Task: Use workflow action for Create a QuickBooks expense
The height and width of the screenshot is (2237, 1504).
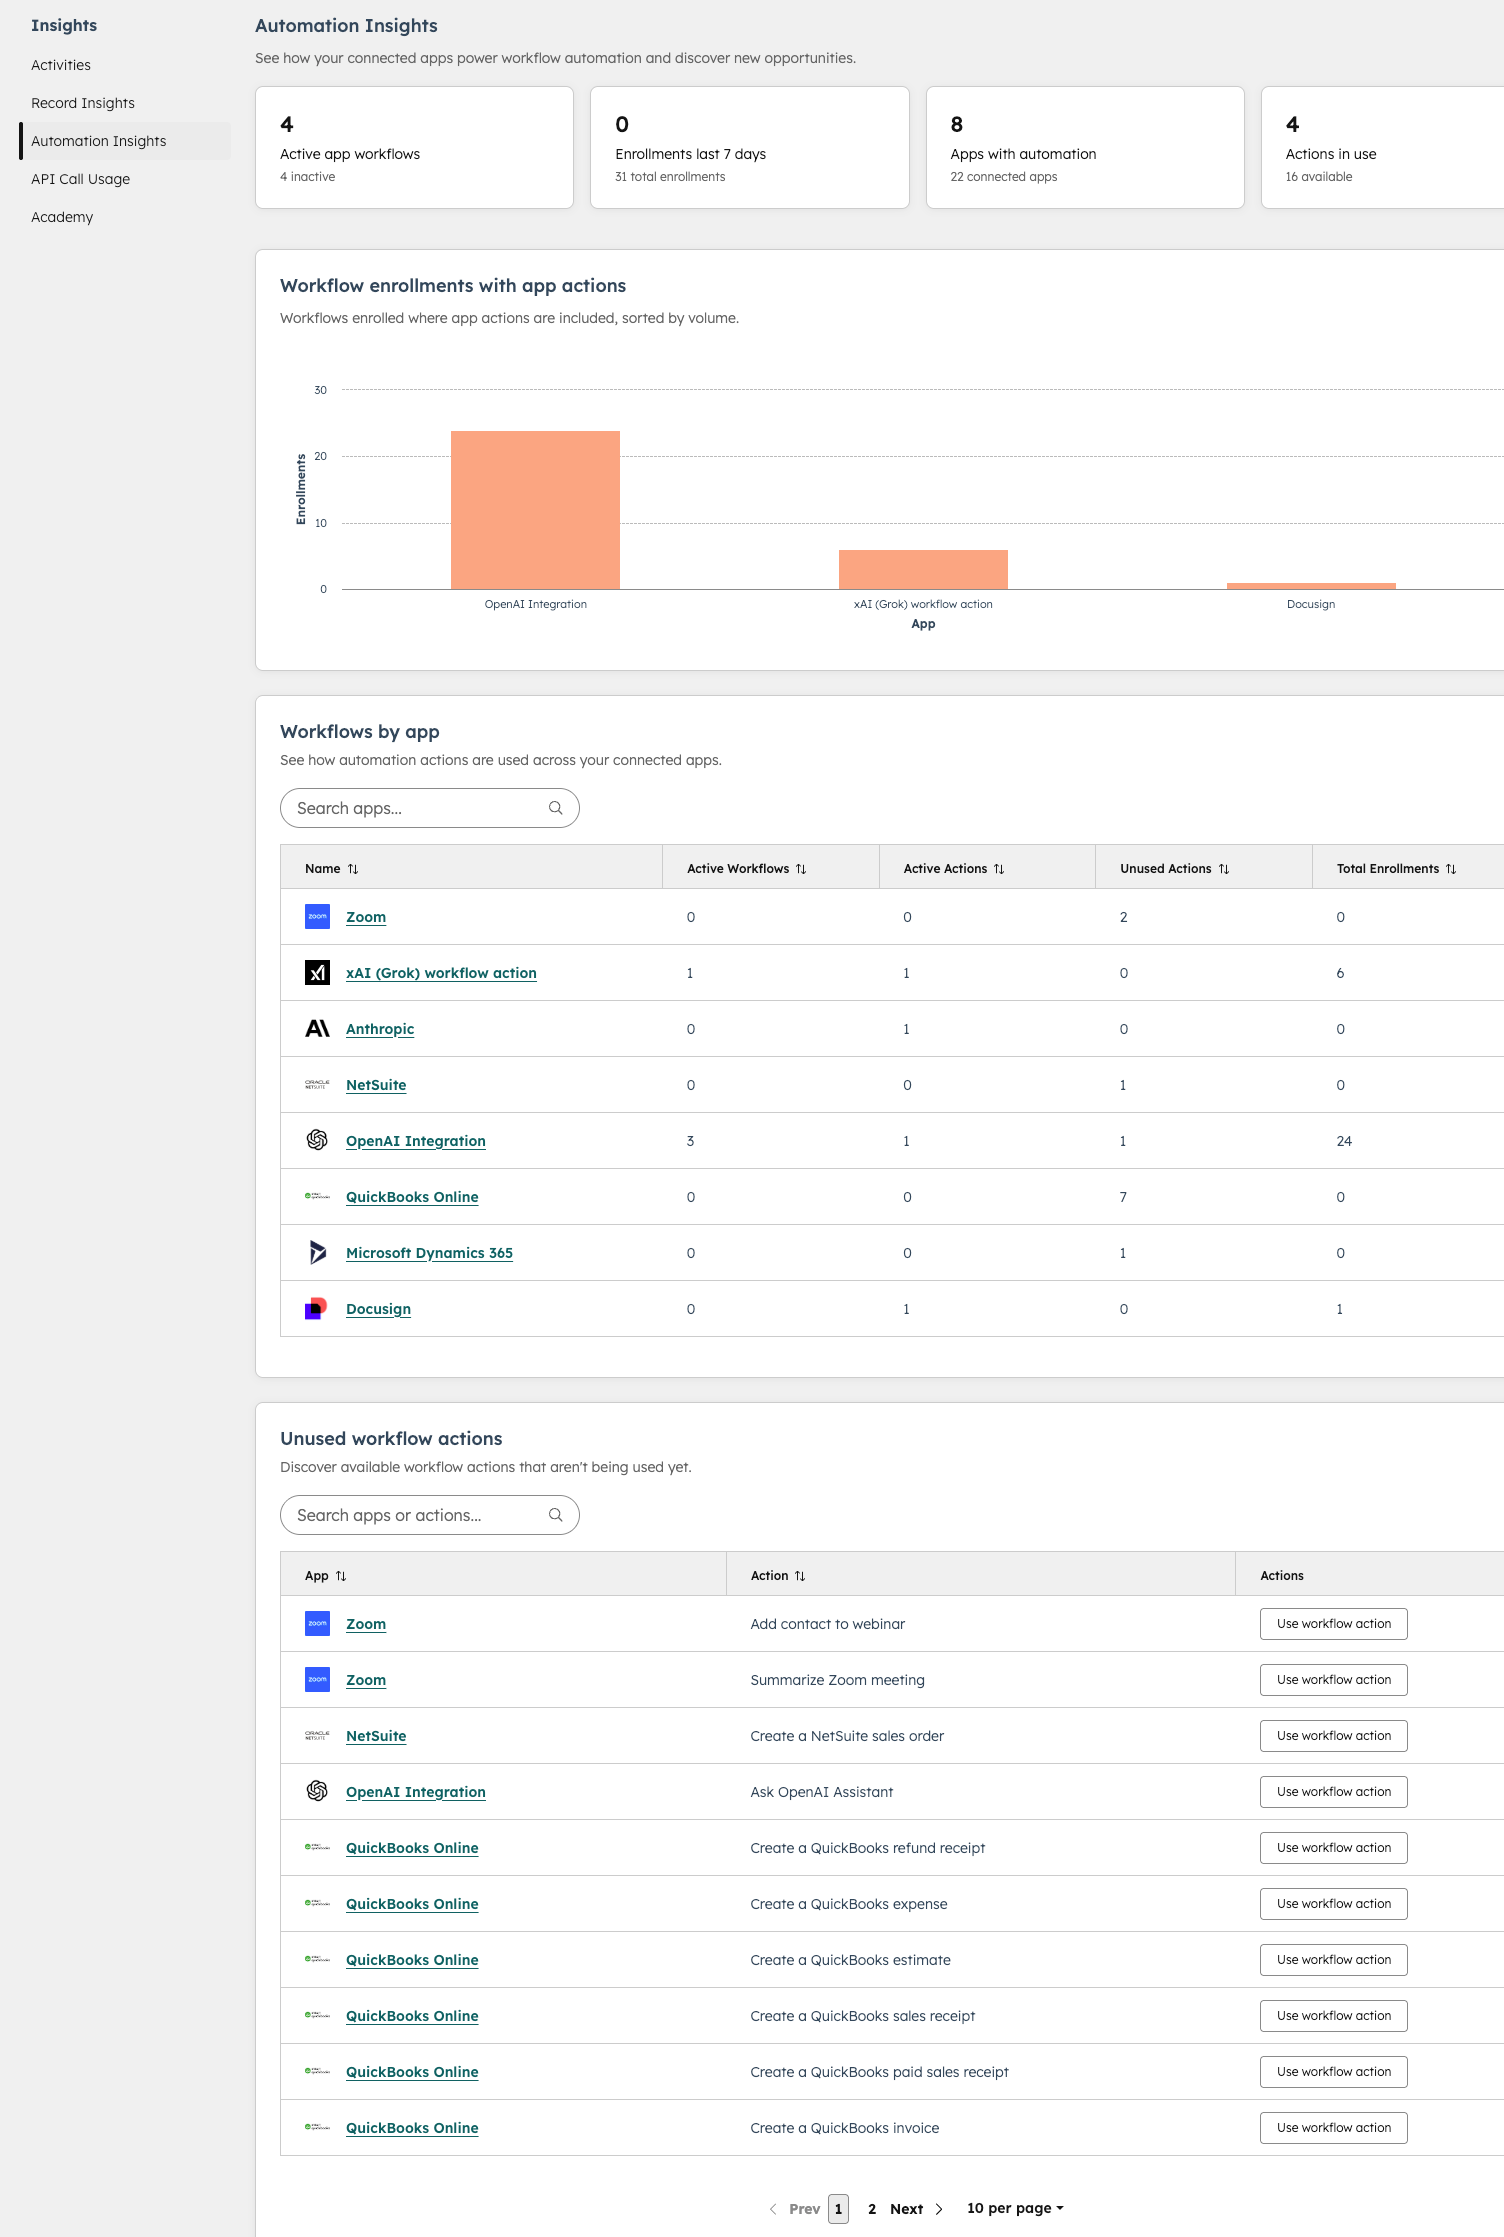Action: coord(1333,1904)
